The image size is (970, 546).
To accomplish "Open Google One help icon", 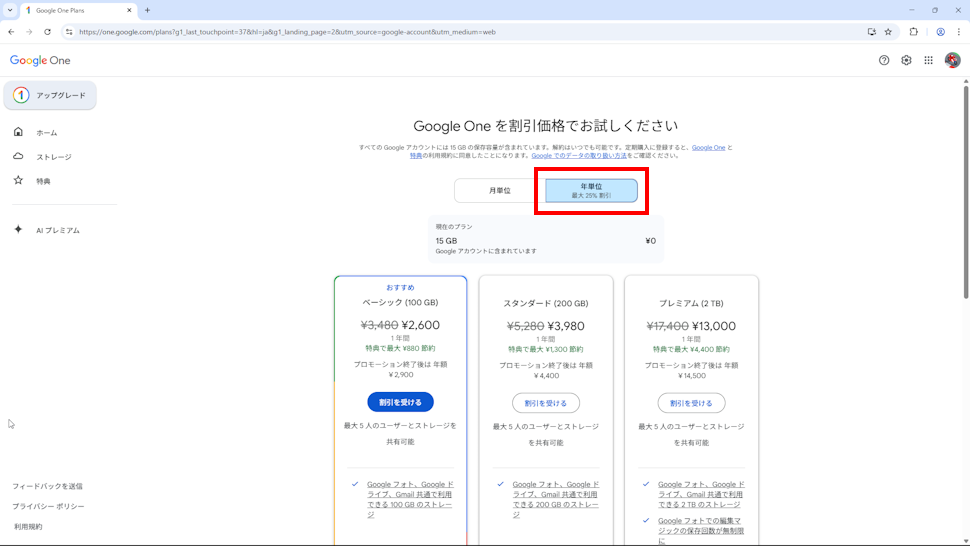I will (884, 60).
